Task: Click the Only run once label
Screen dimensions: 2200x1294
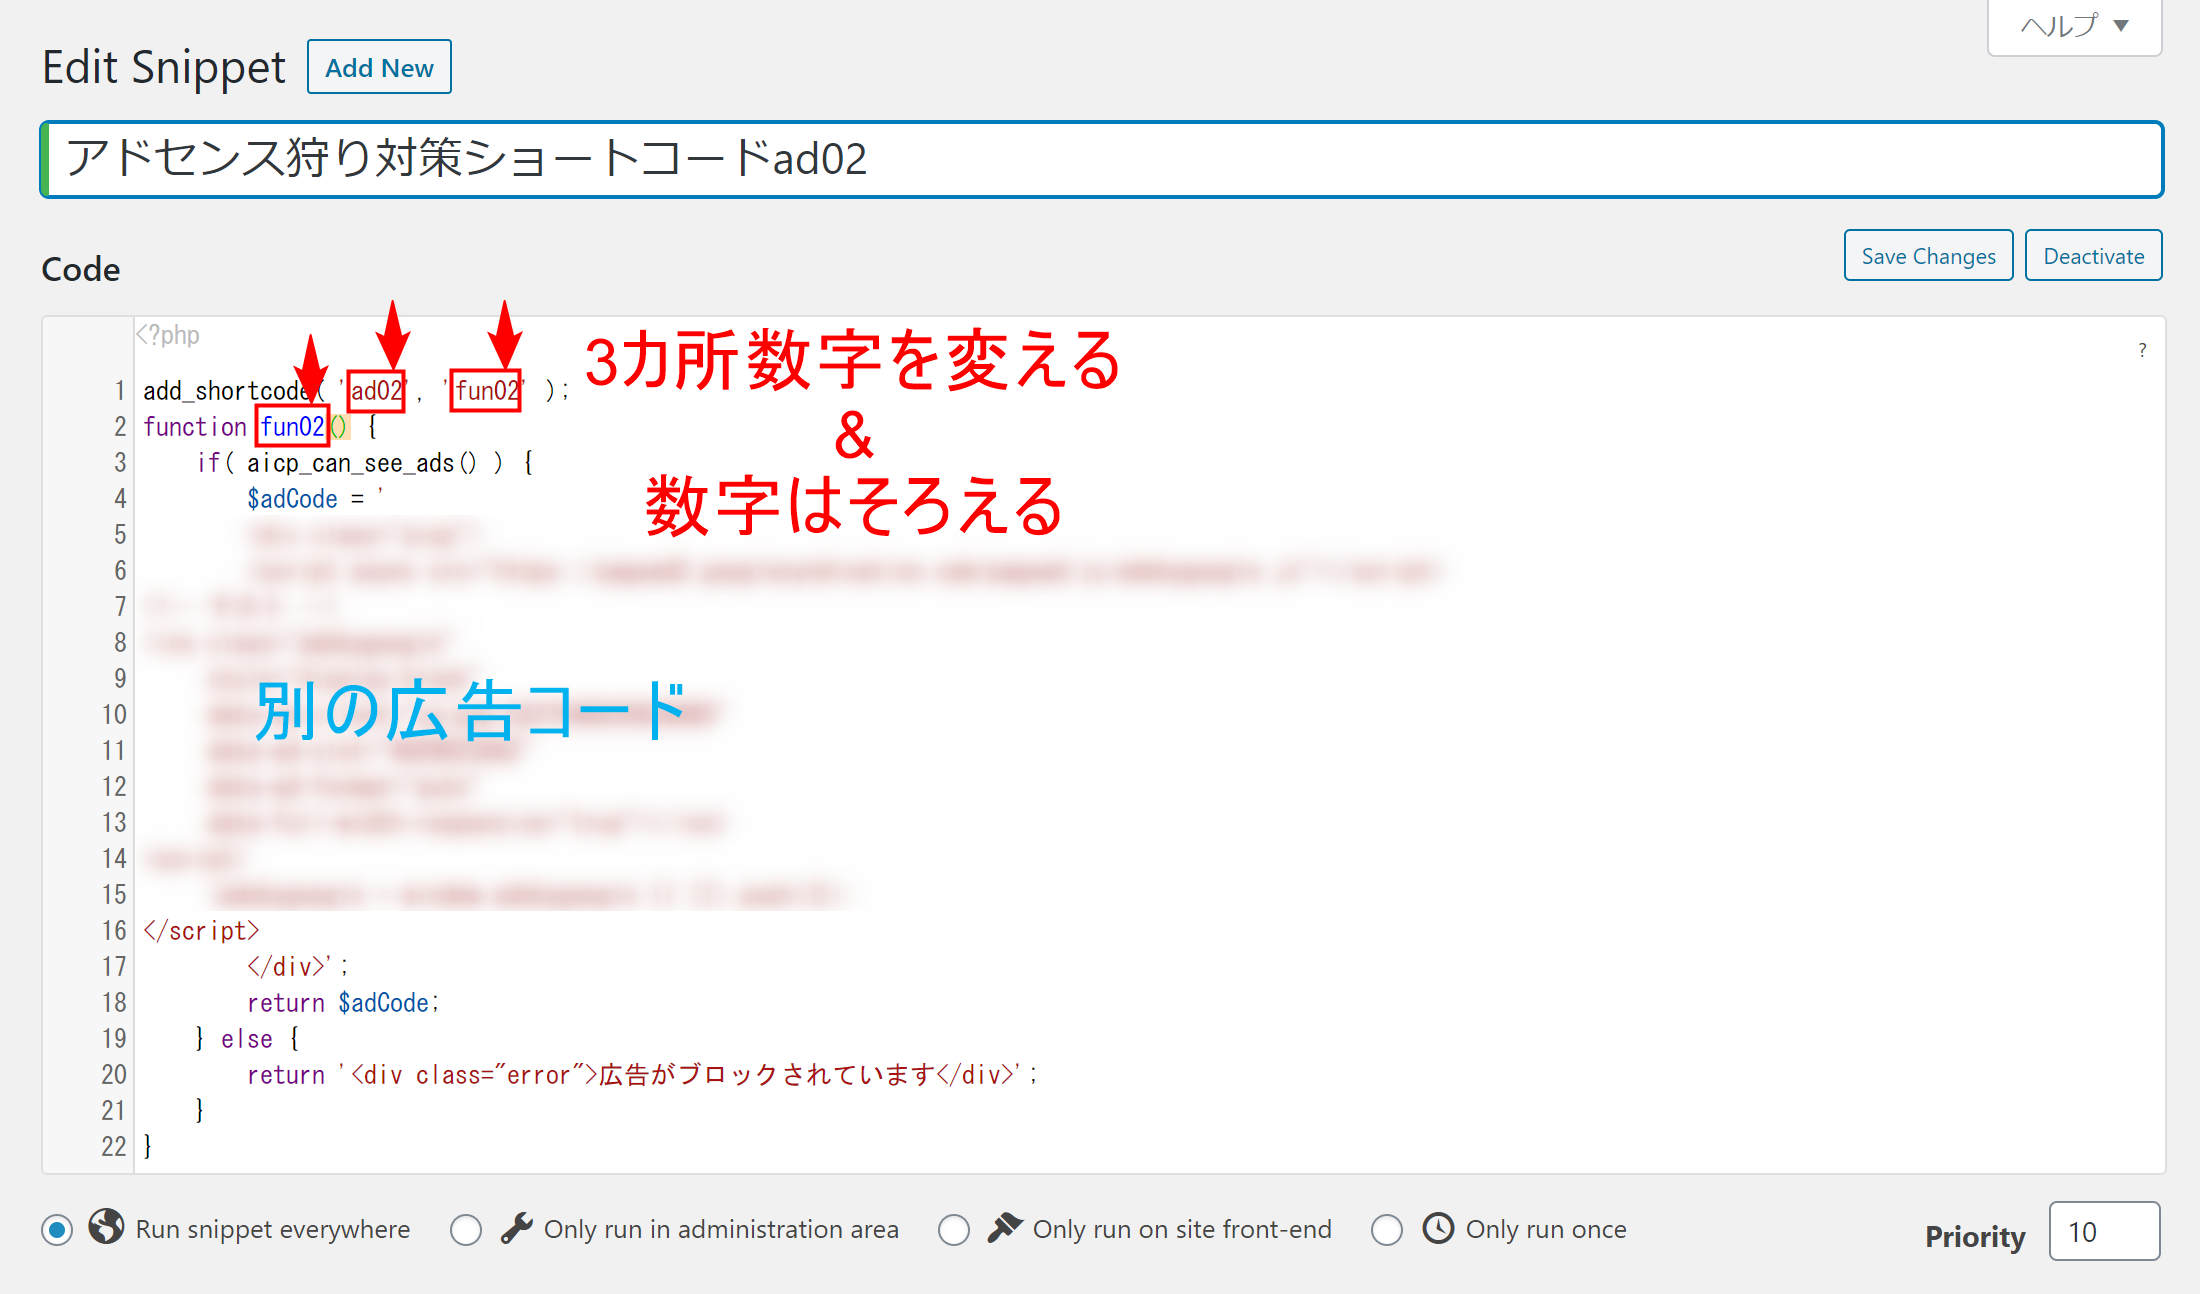Action: click(1546, 1229)
